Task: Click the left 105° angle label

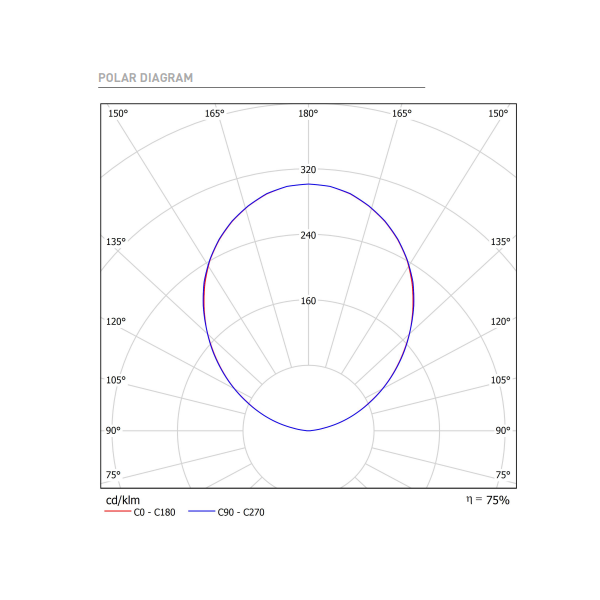Action: click(x=116, y=380)
